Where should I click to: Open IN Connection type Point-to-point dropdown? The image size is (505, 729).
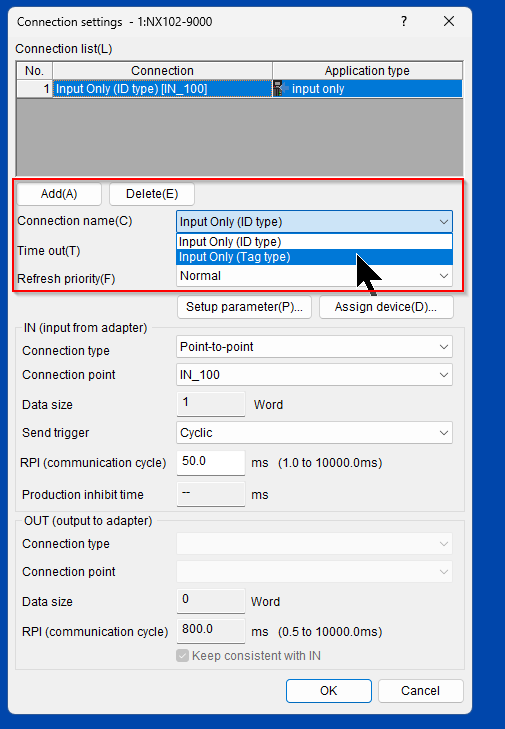(x=314, y=347)
